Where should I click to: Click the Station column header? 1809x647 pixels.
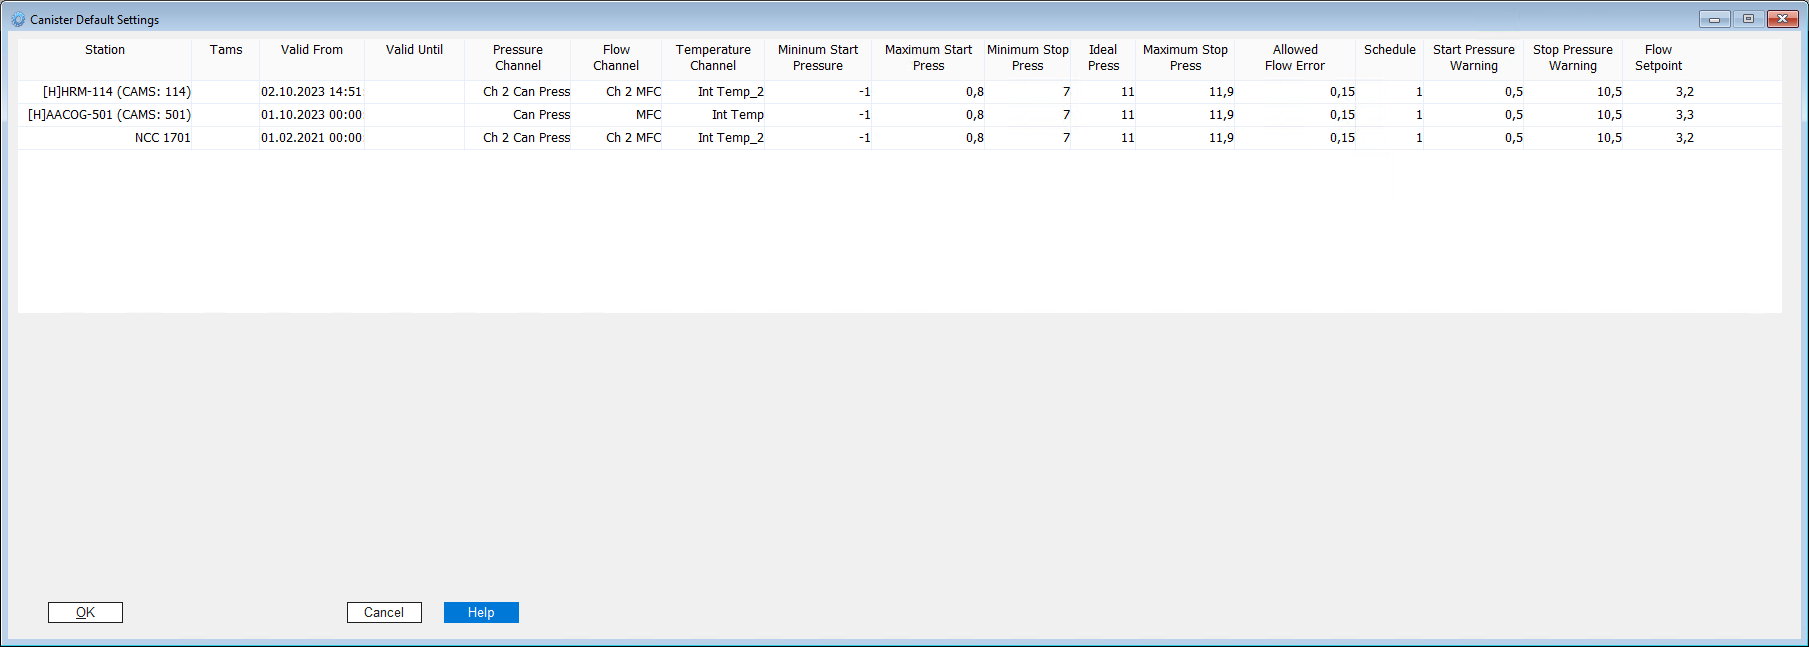105,50
